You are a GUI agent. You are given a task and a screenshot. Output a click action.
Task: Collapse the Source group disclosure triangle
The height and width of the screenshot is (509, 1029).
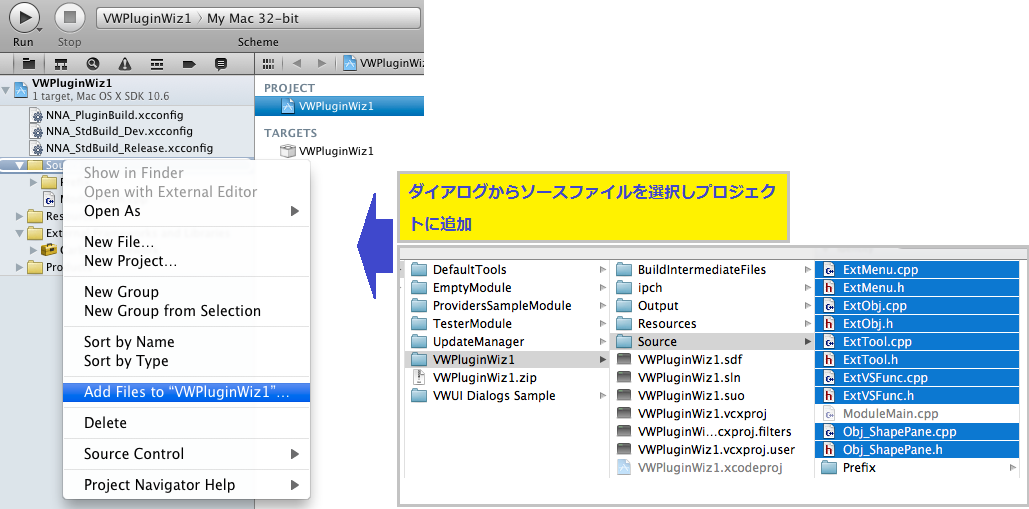[x=19, y=165]
